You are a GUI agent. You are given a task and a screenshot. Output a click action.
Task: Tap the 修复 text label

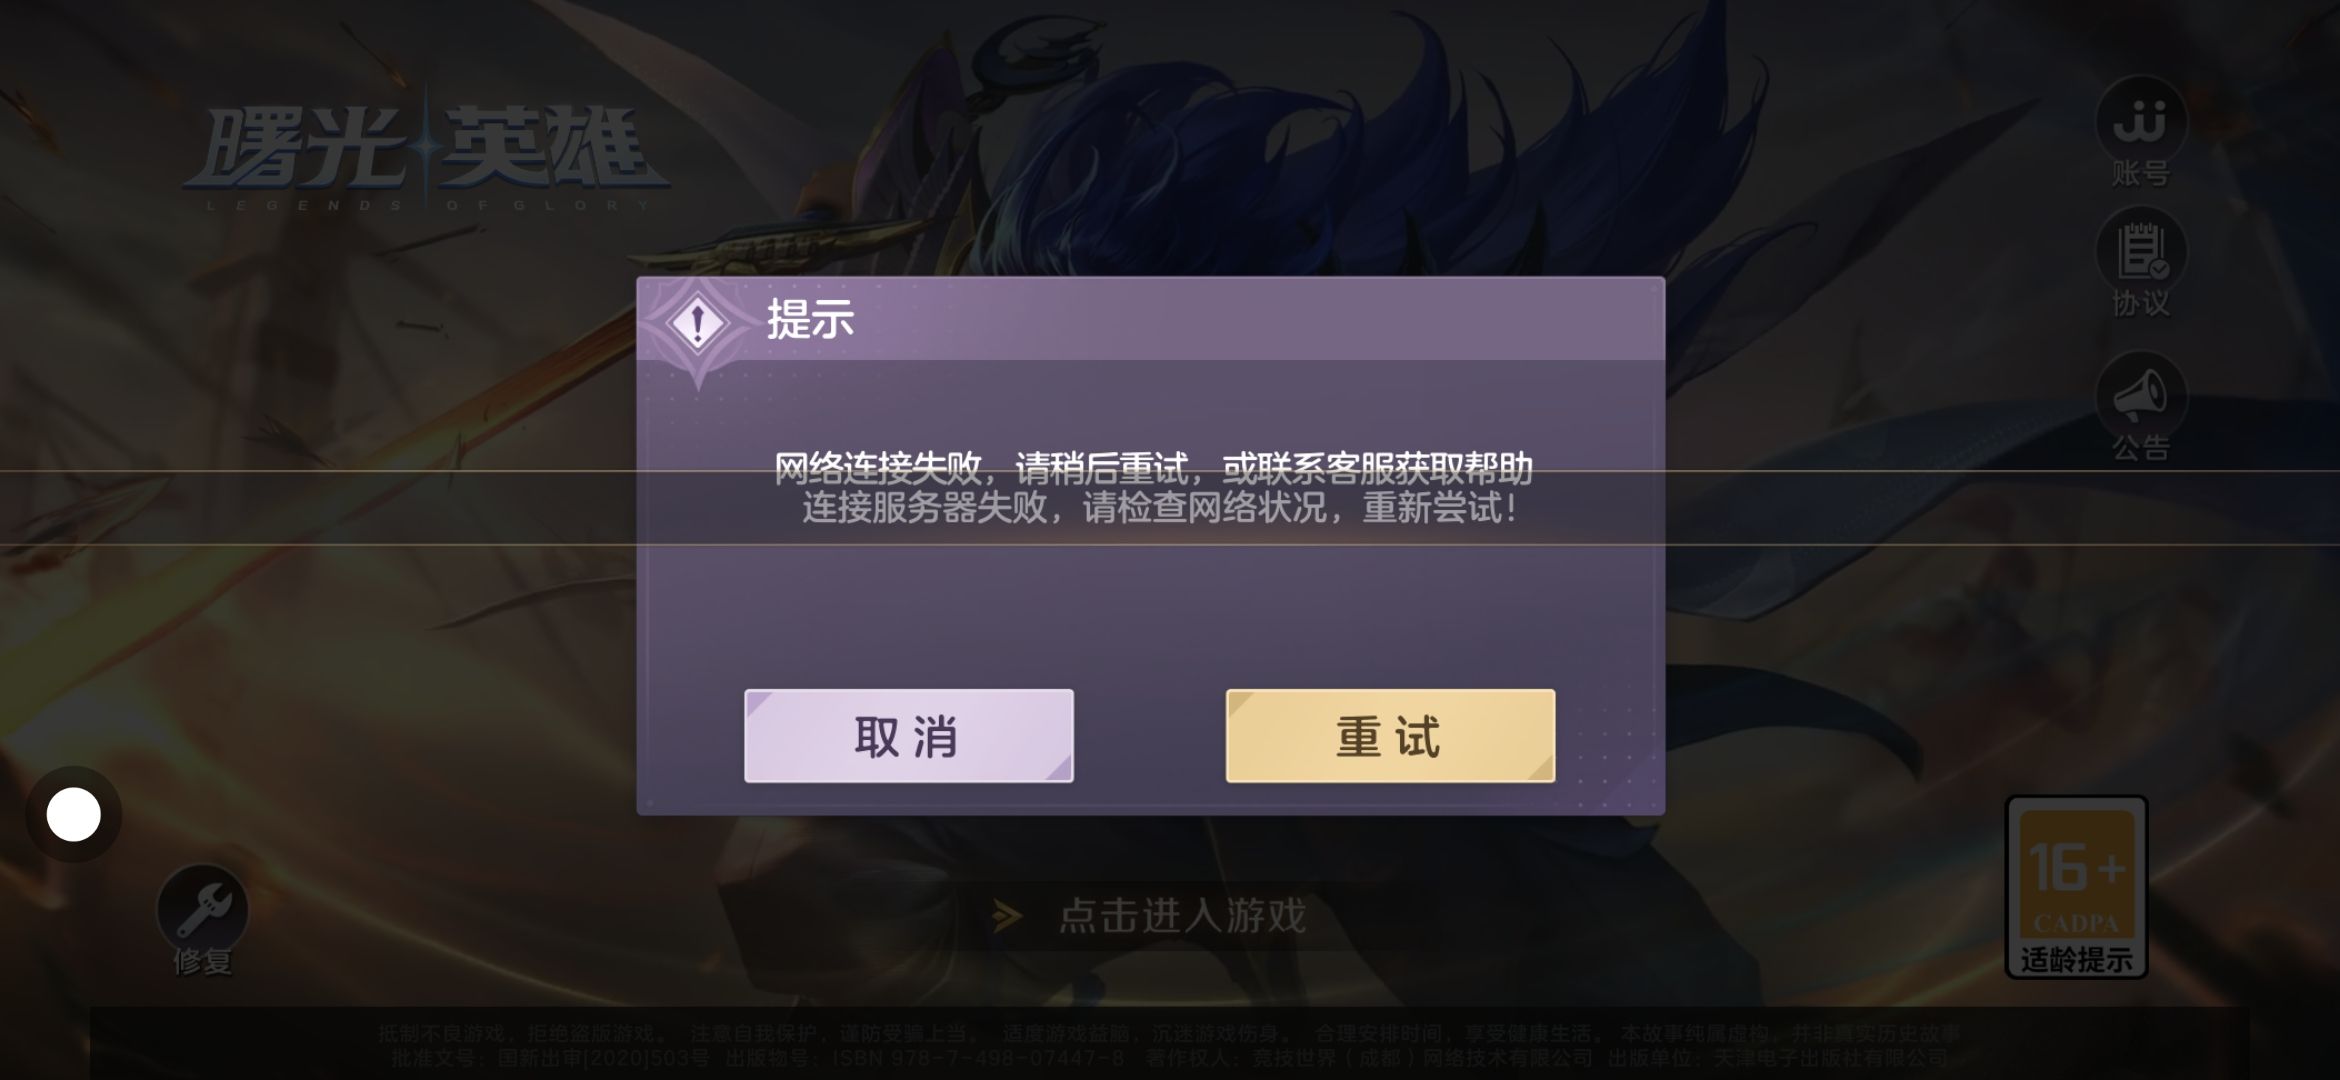point(203,962)
